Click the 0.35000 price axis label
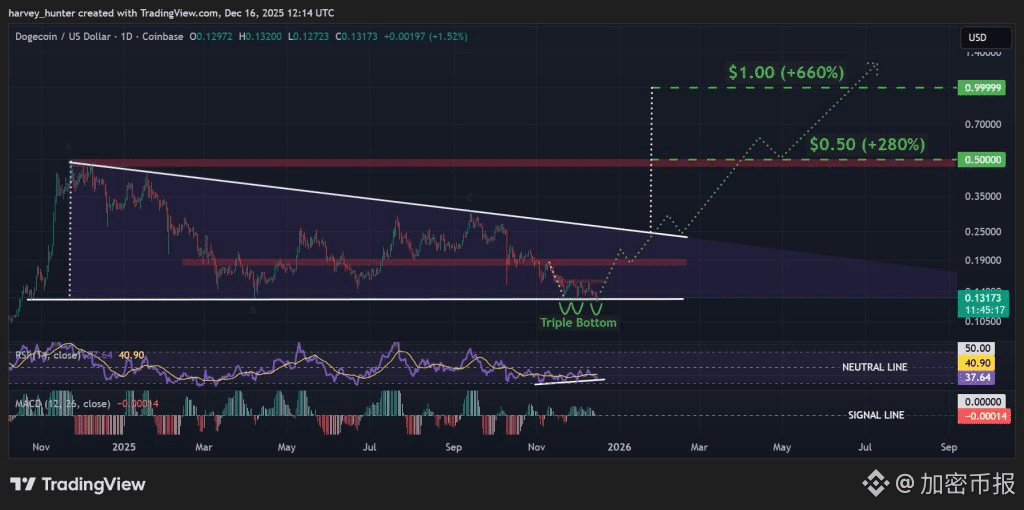The image size is (1024, 510). 982,195
